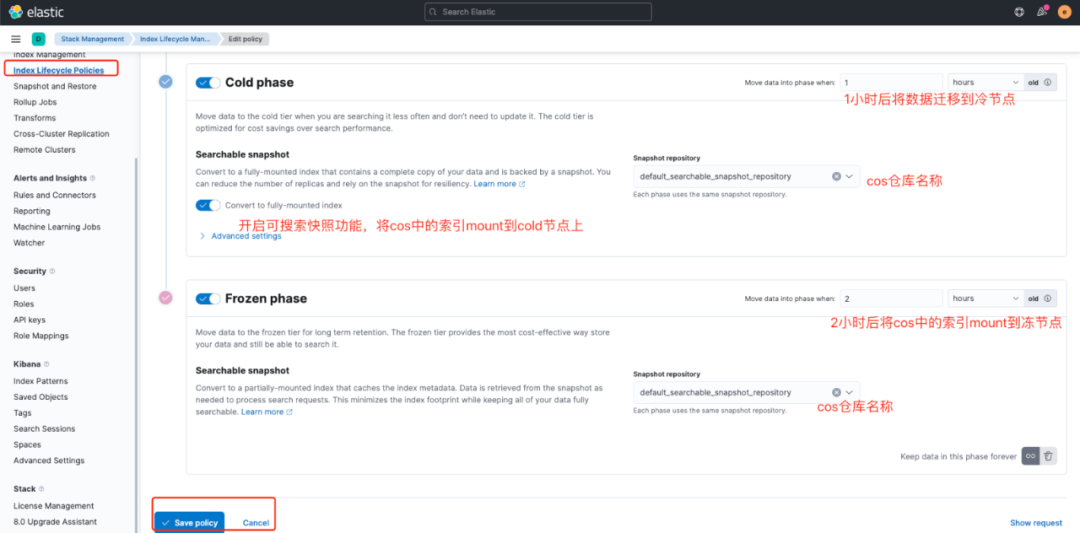
Task: Click the user avatar in top-right
Action: pos(1064,12)
